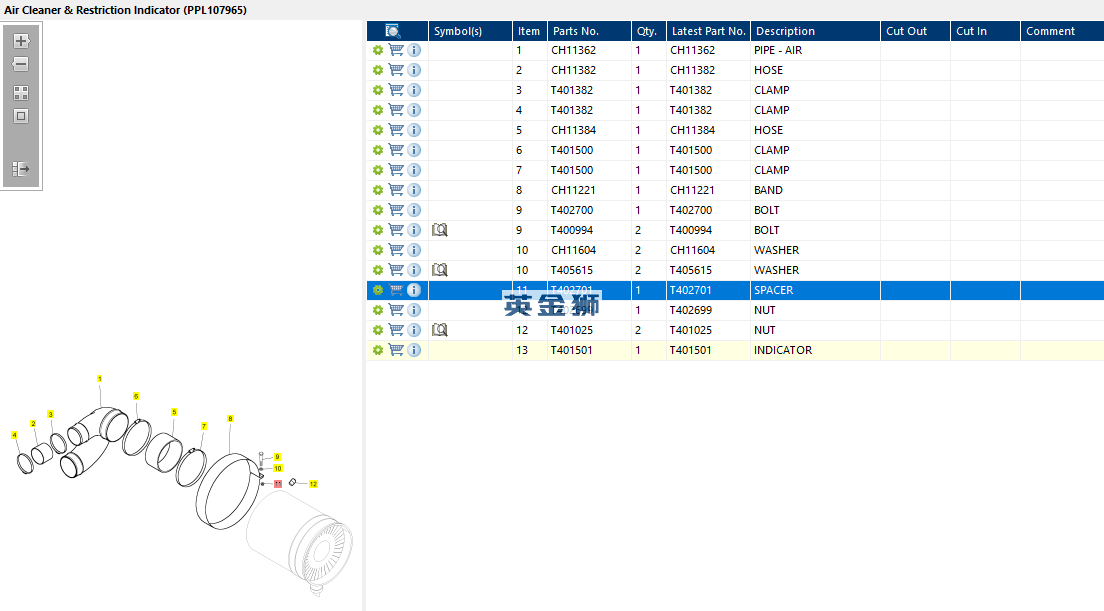The height and width of the screenshot is (611, 1104).
Task: Sort by the Latest Part No. column header
Action: click(708, 31)
